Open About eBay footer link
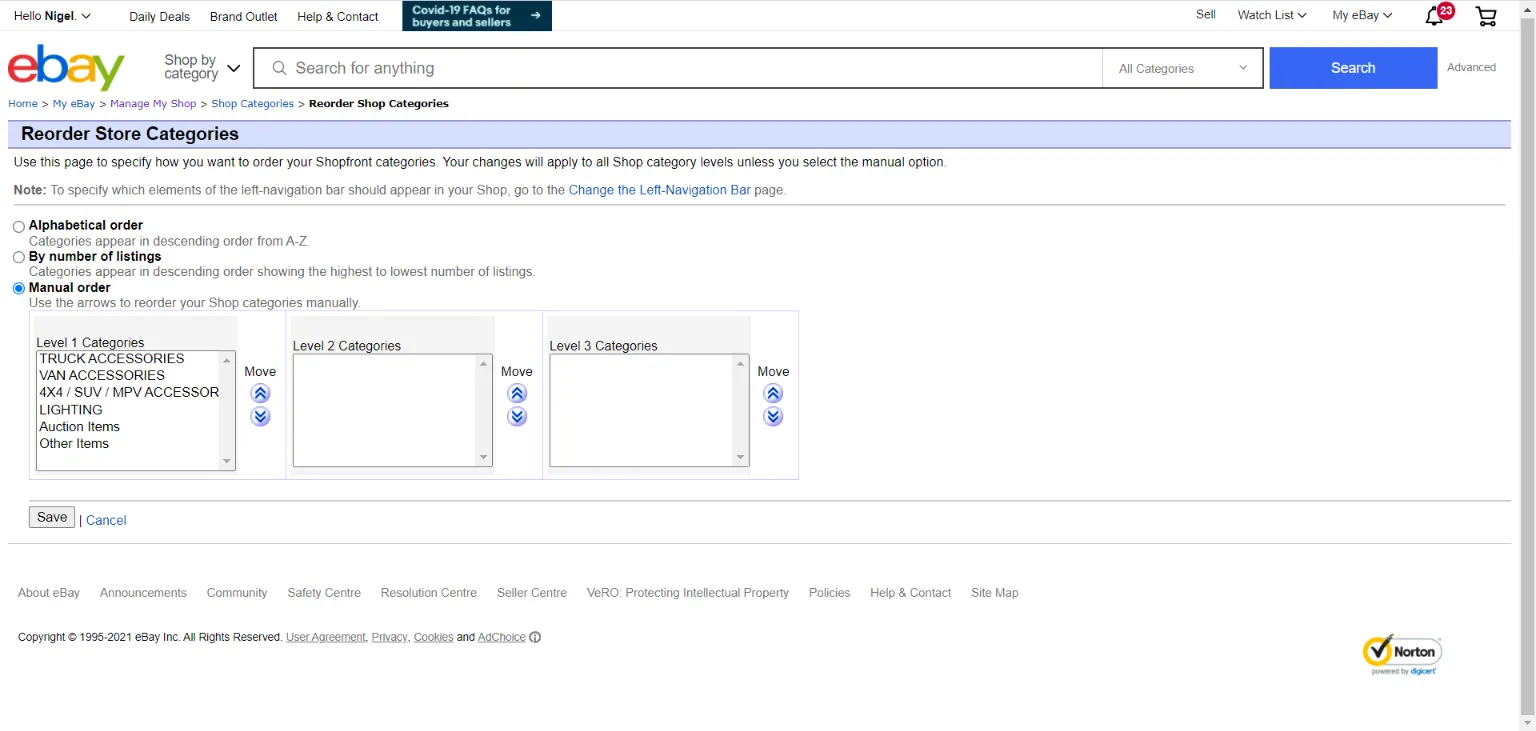 click(49, 593)
